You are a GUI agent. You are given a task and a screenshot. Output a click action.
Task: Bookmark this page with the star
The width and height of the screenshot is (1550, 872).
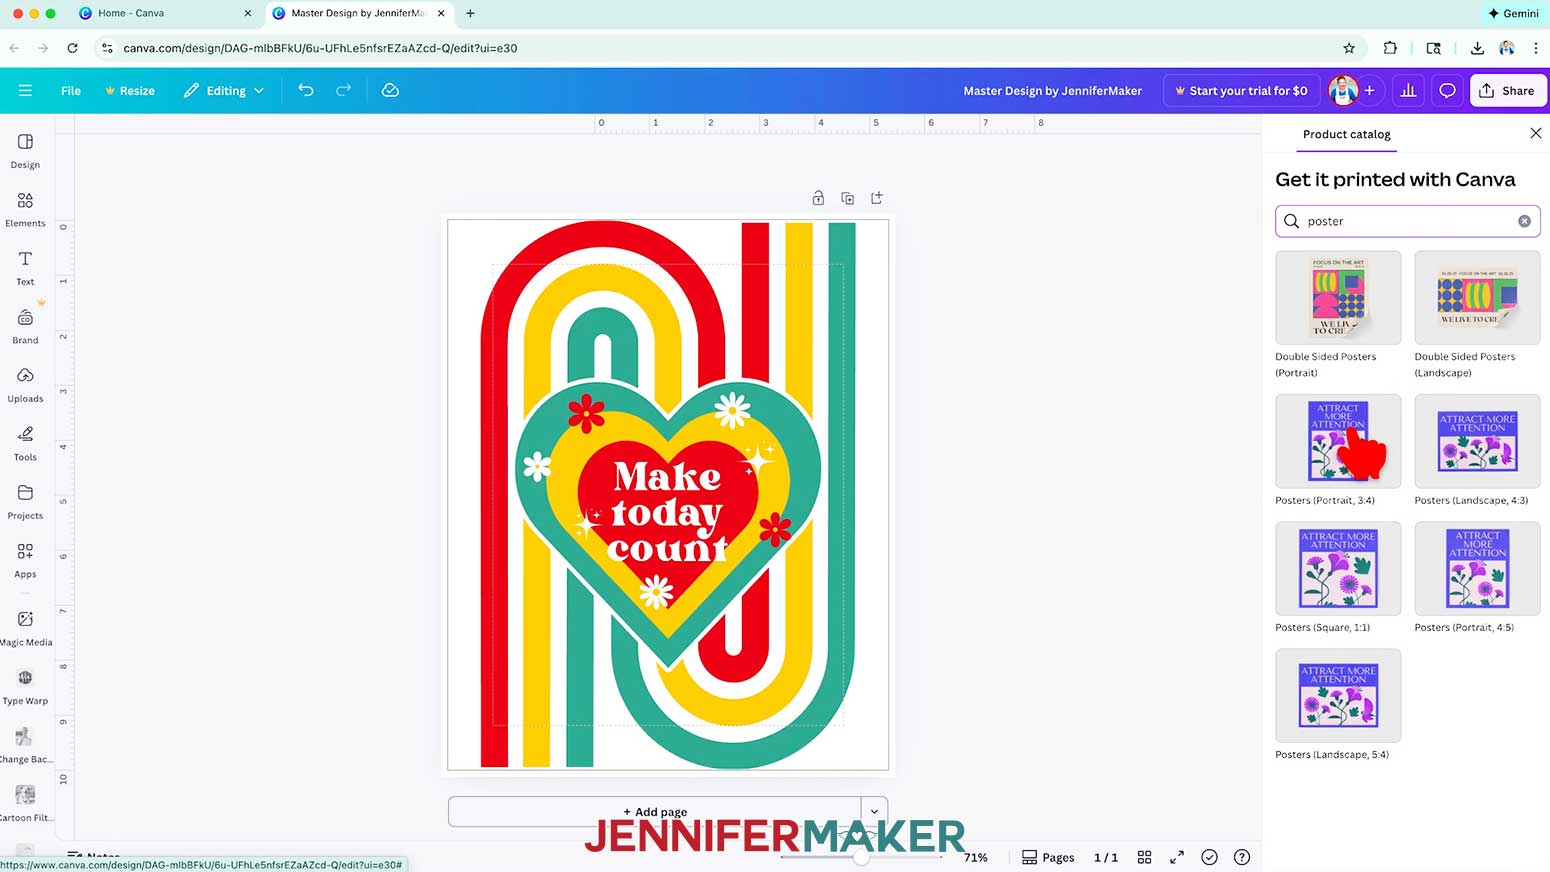click(x=1349, y=48)
